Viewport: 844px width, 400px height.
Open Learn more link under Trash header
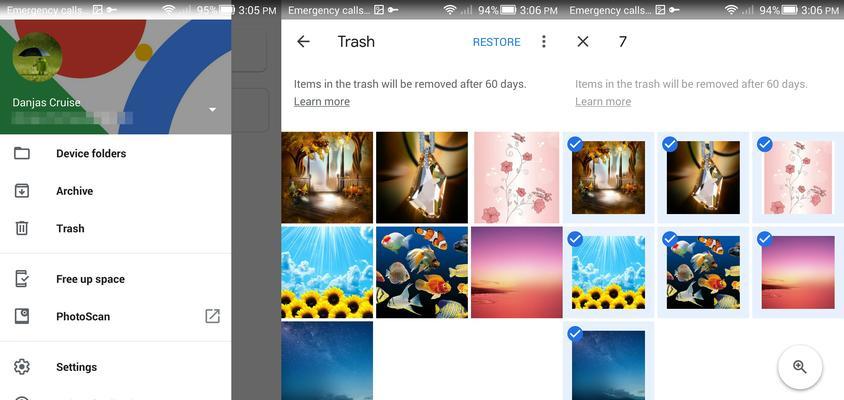click(x=322, y=102)
